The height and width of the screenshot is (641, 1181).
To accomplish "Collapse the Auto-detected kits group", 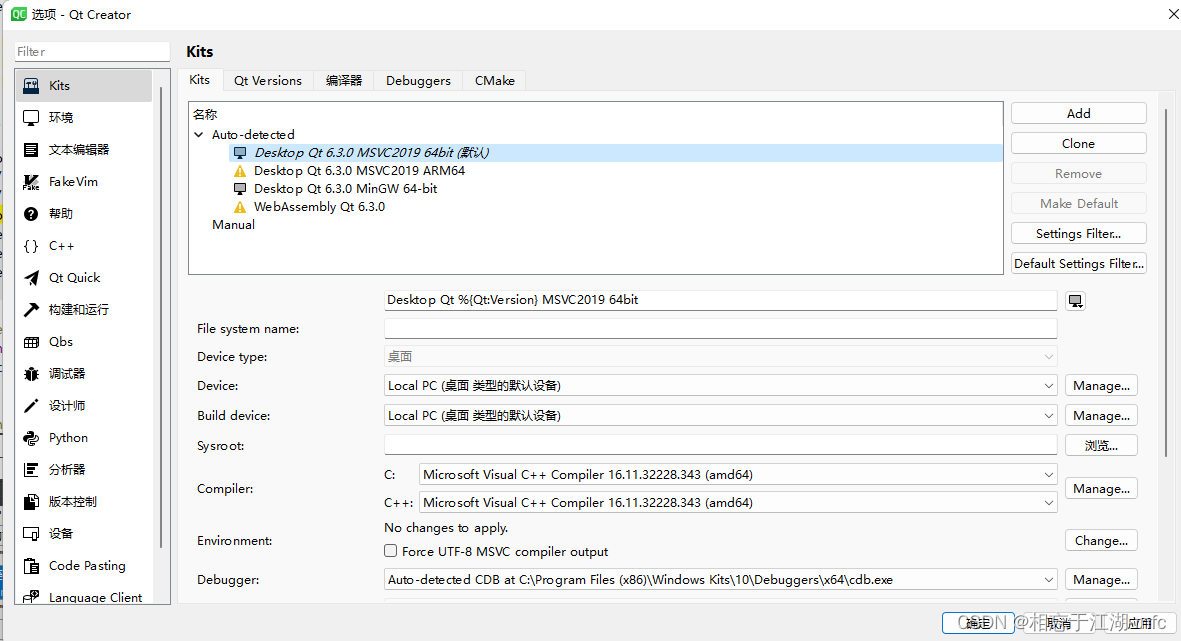I will [198, 134].
